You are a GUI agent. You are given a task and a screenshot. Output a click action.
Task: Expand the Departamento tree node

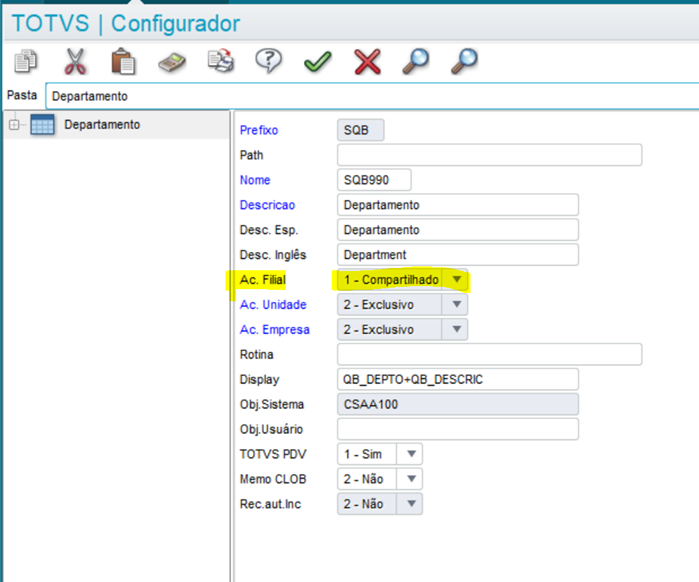pyautogui.click(x=14, y=125)
